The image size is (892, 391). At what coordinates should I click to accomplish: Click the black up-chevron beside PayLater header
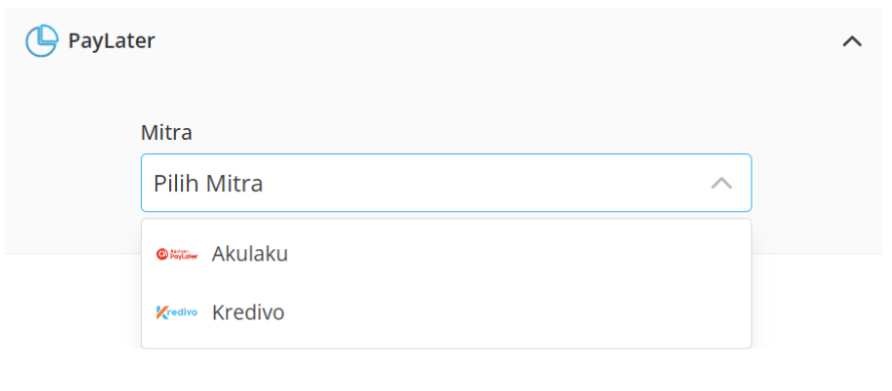click(x=852, y=41)
